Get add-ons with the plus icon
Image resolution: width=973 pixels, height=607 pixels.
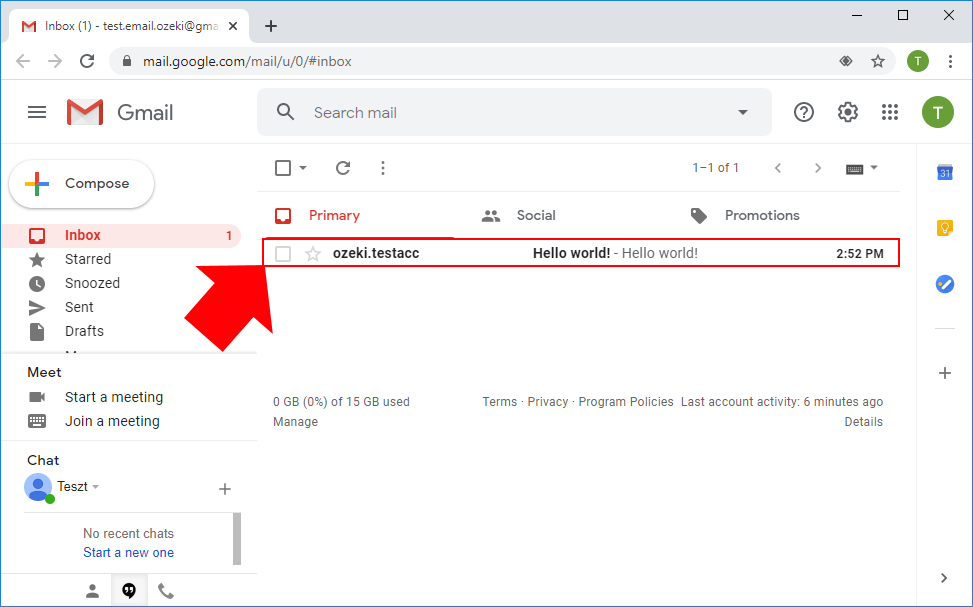tap(944, 373)
